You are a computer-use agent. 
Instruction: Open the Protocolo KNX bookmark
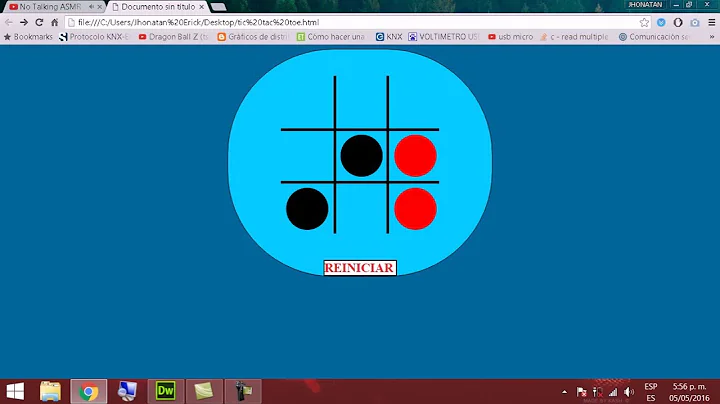94,37
